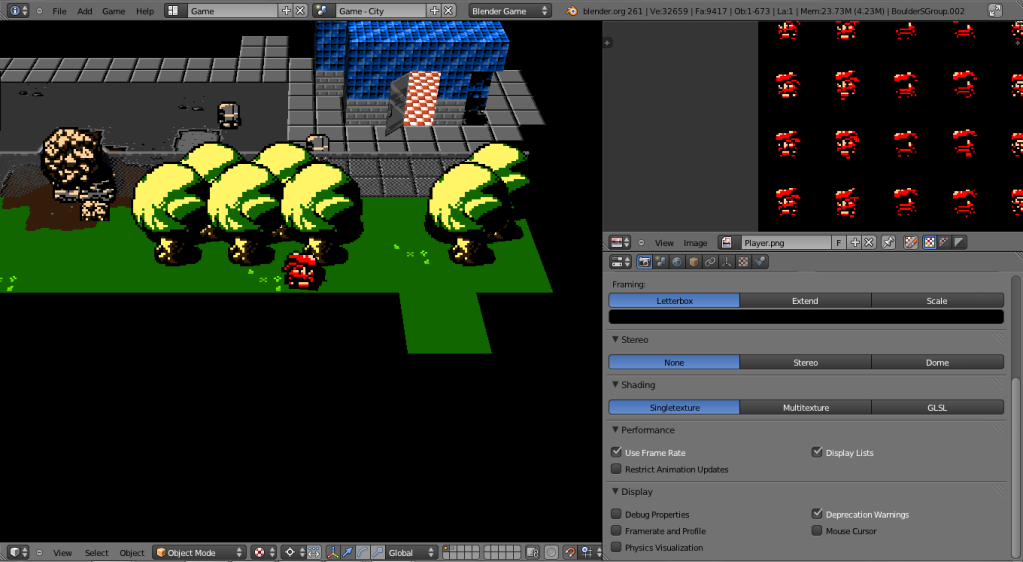Lock camera and layers to scene

[x=532, y=552]
